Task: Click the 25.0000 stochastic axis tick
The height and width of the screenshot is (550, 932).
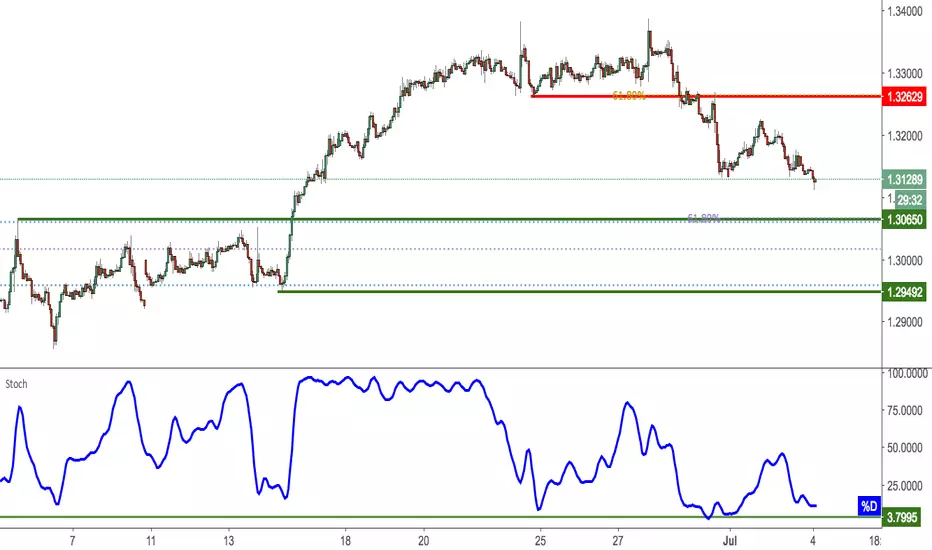Action: pos(907,486)
